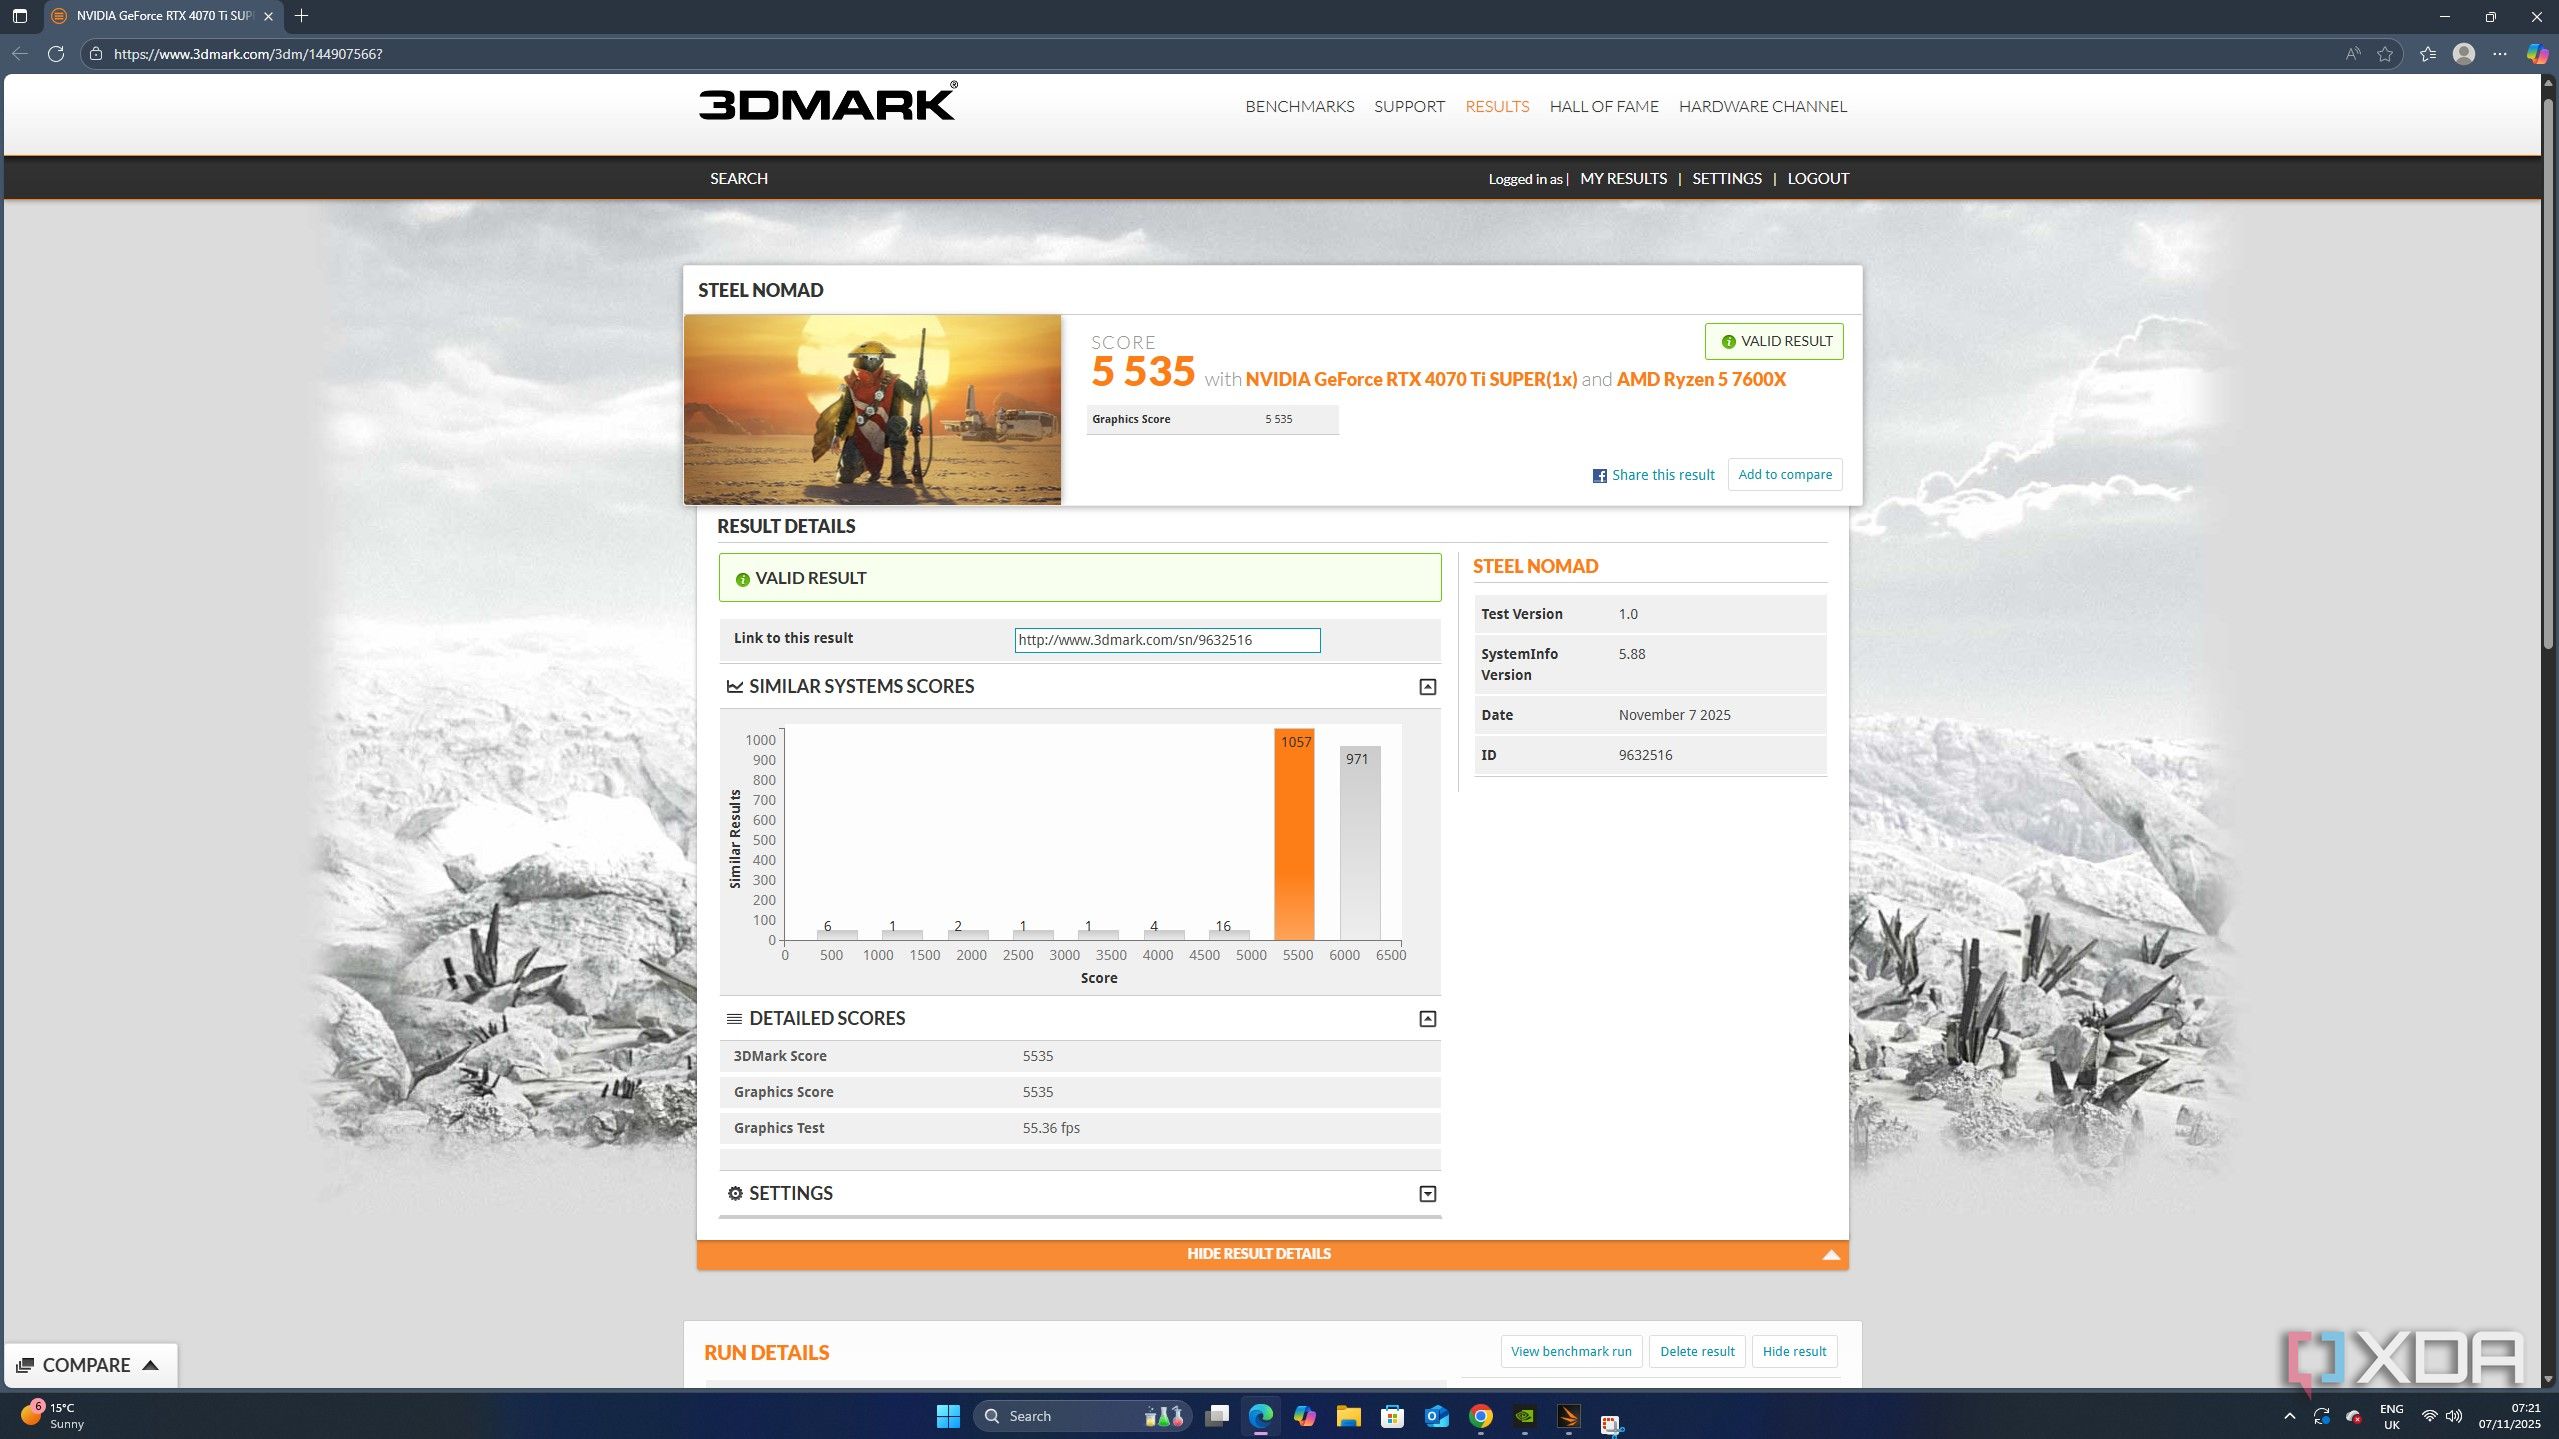
Task: Click the orange 1057 chart bar
Action: click(1293, 834)
